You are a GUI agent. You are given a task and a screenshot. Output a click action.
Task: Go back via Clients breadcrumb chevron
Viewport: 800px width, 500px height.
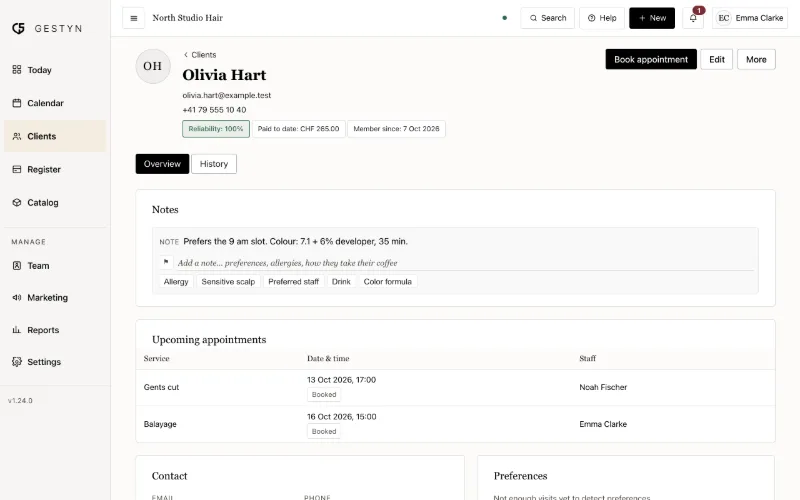point(186,55)
